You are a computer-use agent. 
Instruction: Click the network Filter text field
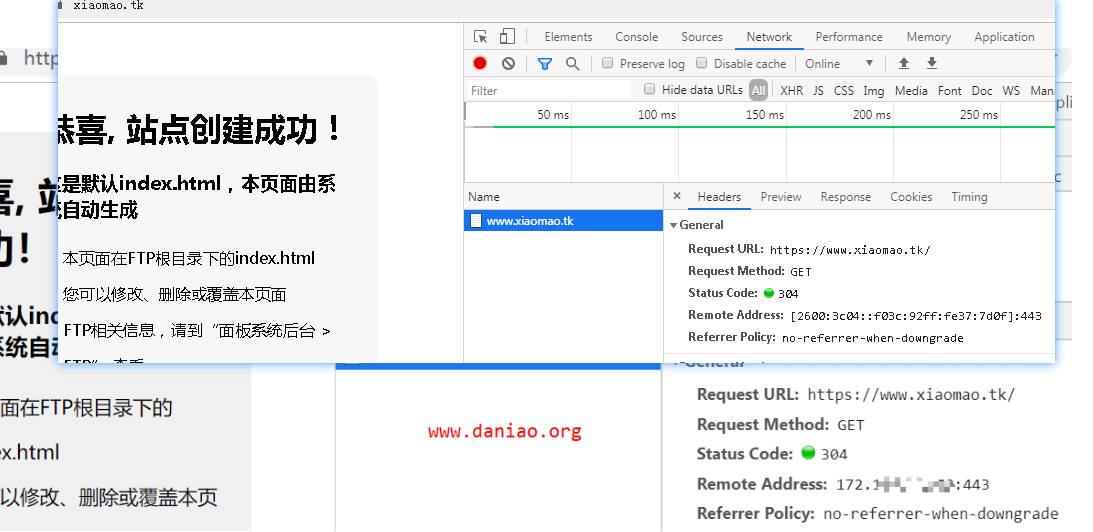tap(549, 91)
